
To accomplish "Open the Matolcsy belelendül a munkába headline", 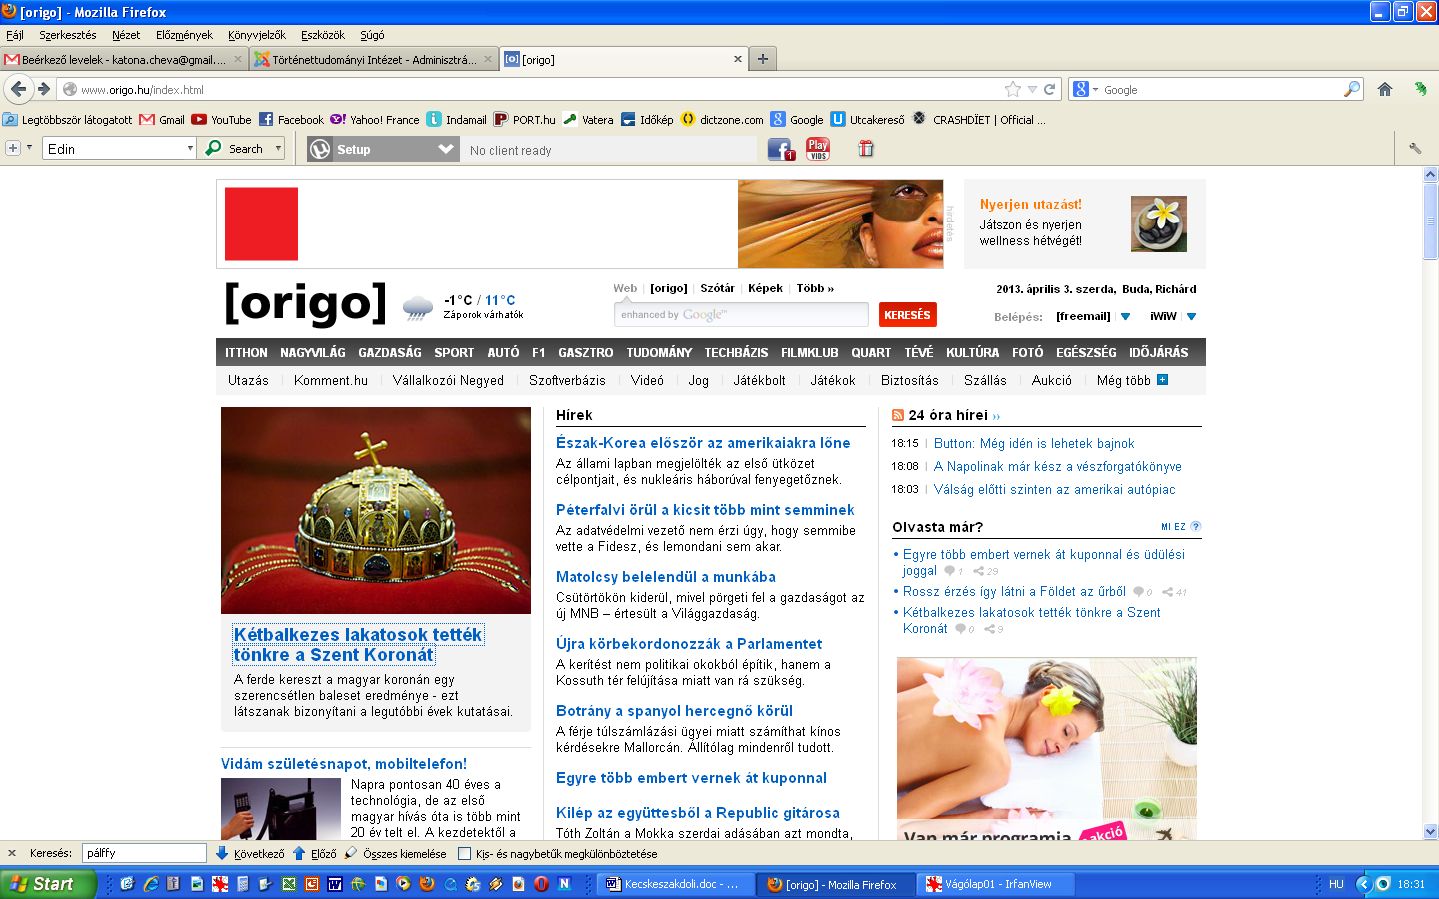I will pyautogui.click(x=666, y=577).
